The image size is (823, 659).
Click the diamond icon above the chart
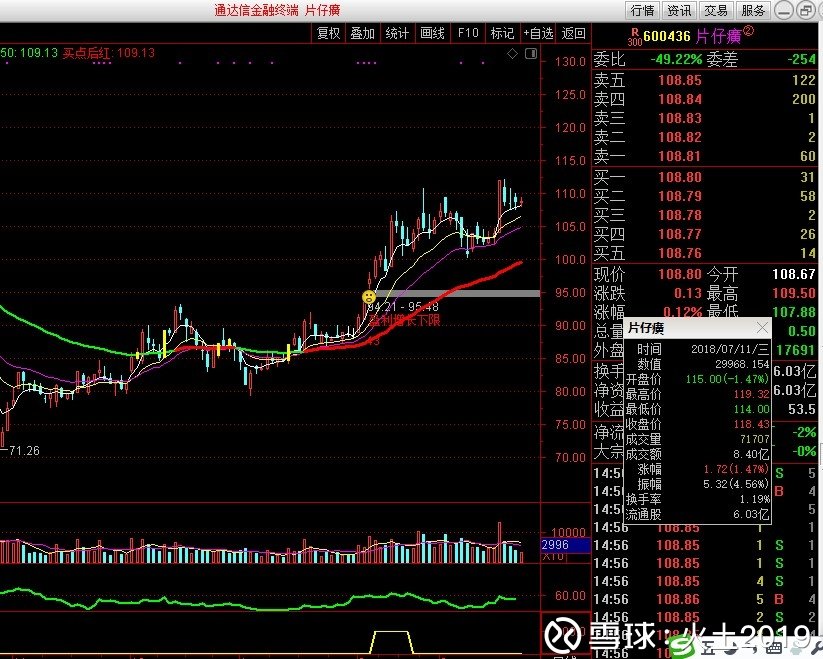[512, 54]
